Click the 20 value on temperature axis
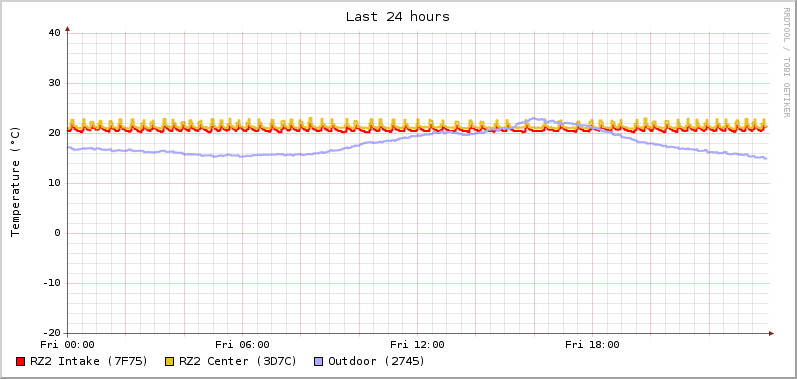This screenshot has width=797, height=379. pyautogui.click(x=54, y=133)
